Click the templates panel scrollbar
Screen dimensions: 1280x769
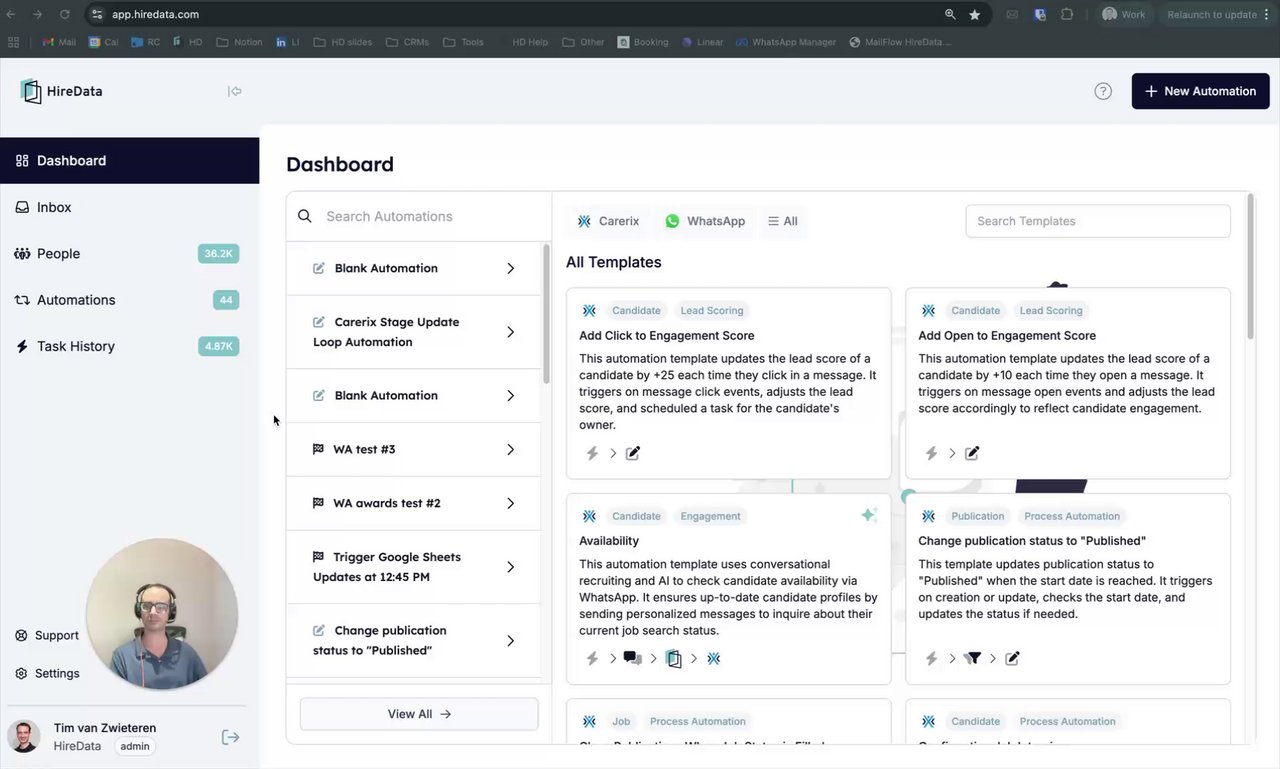(x=1250, y=266)
